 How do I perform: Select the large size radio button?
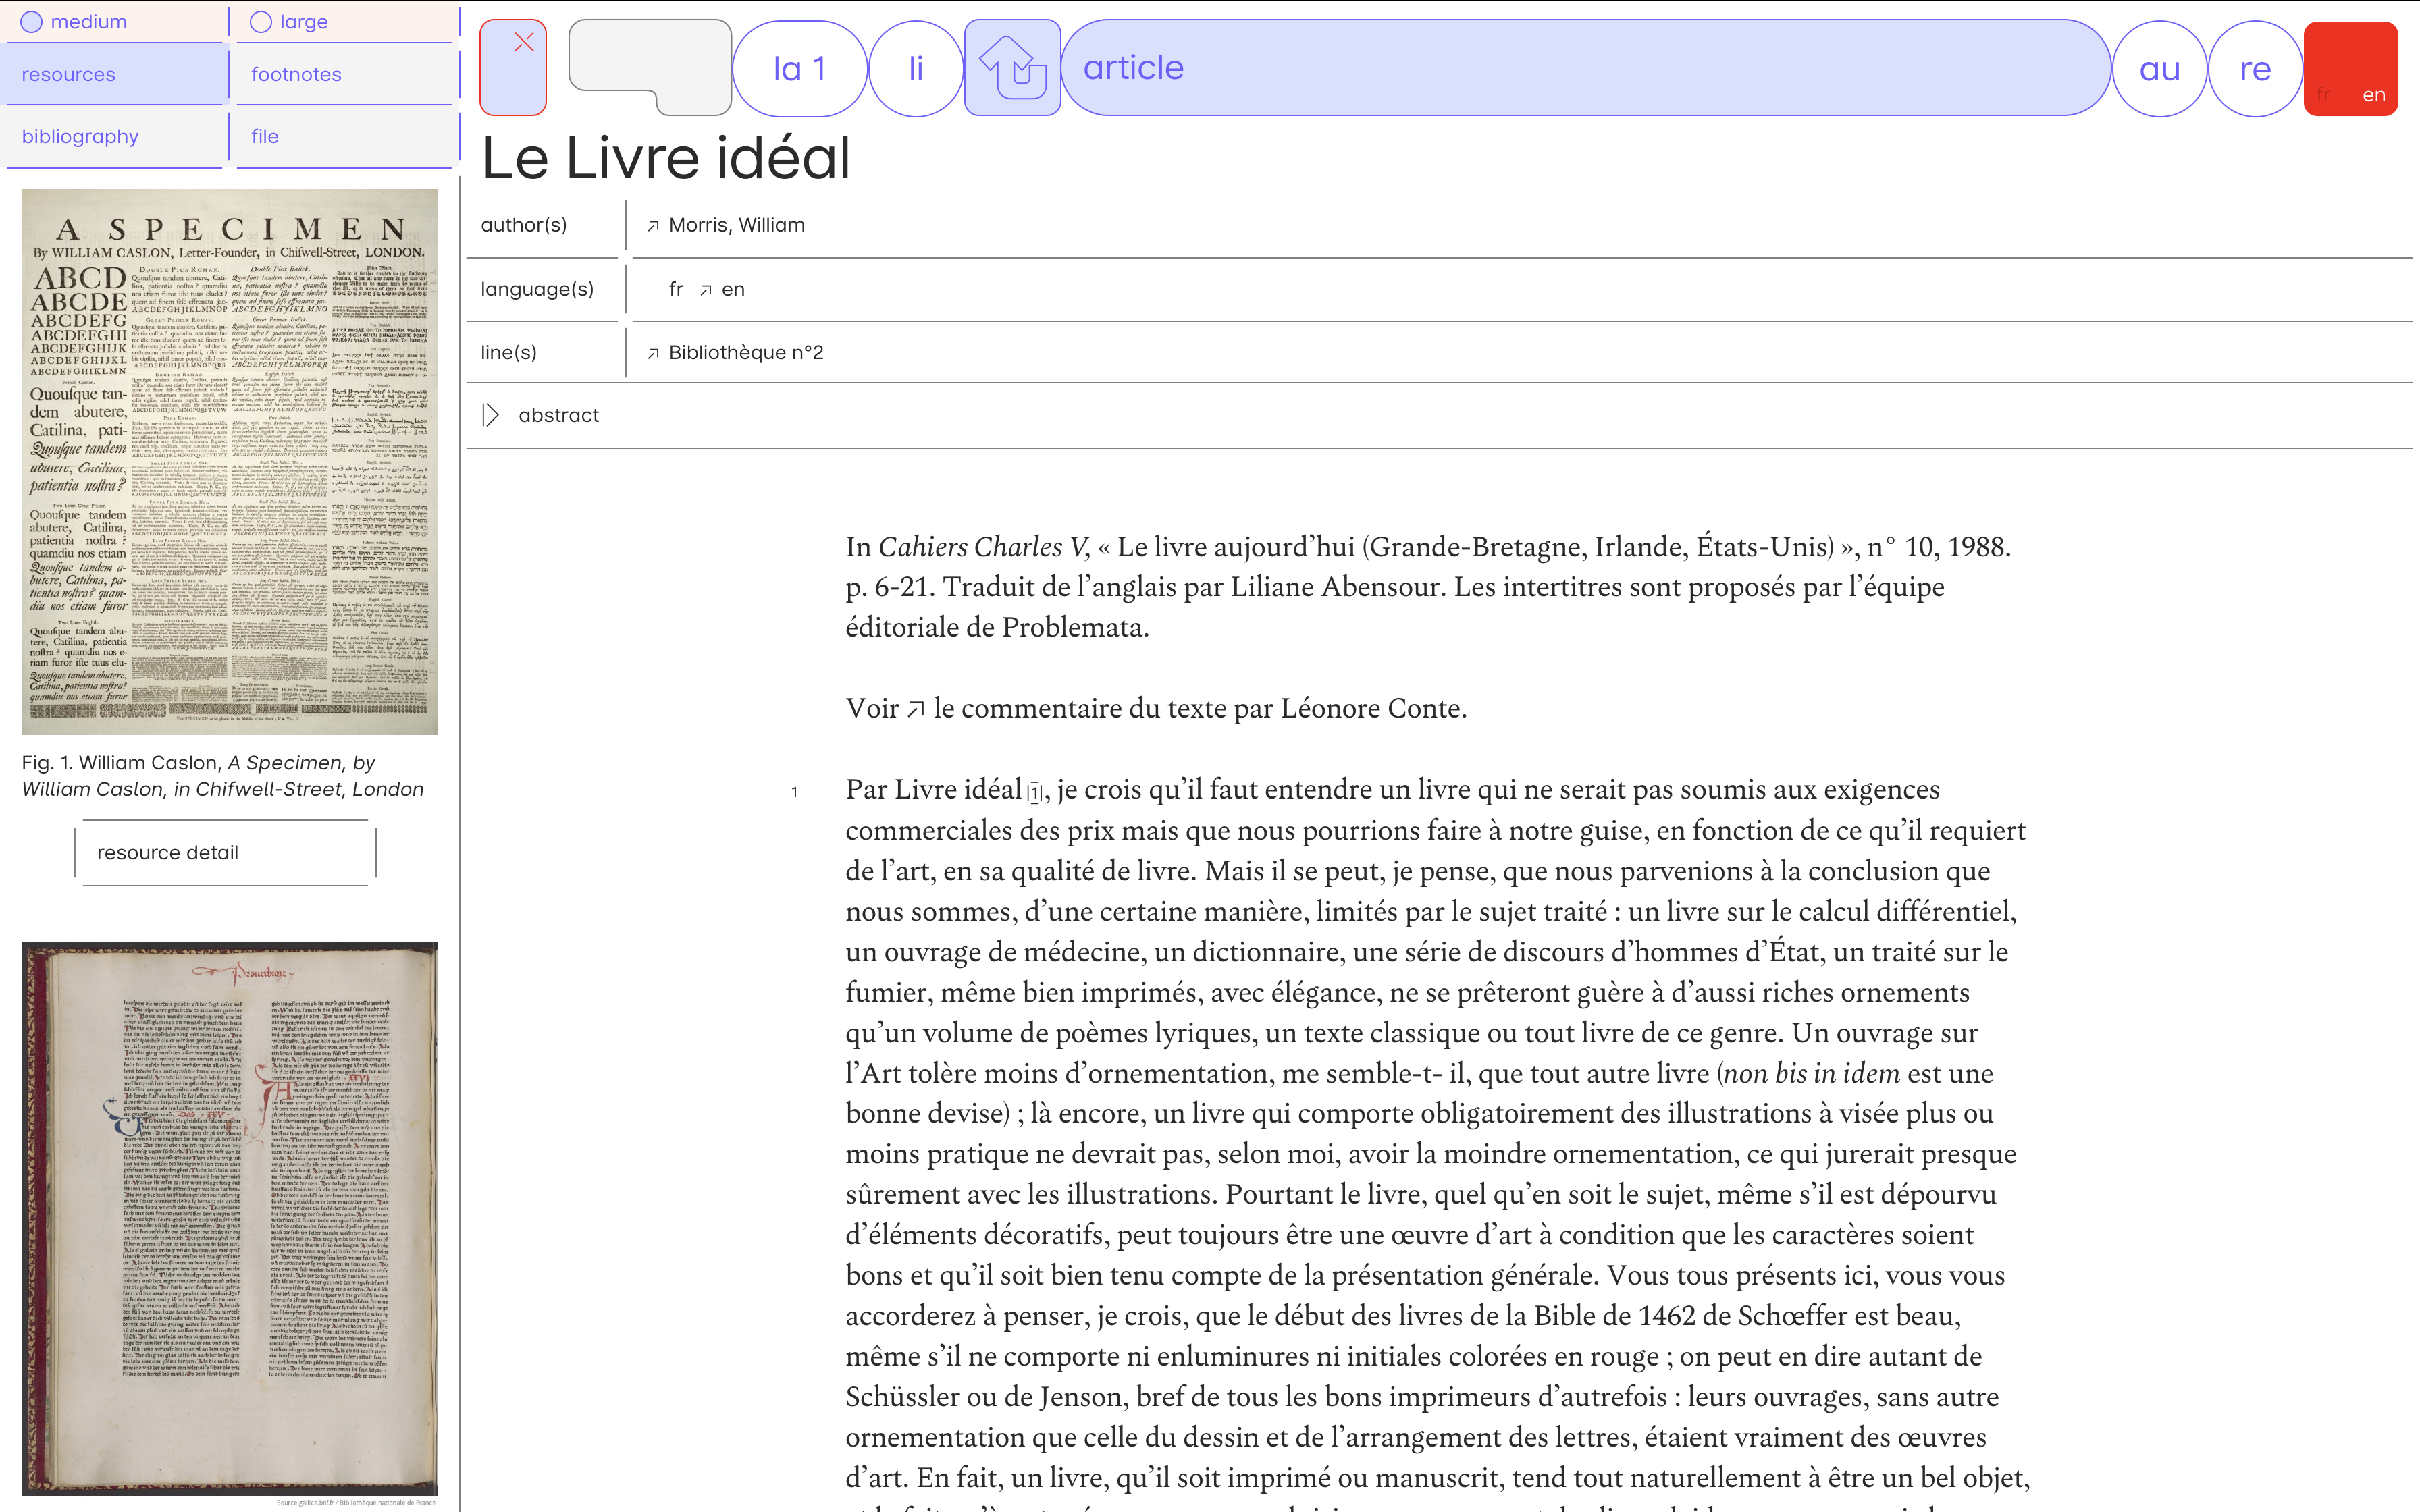pyautogui.click(x=261, y=22)
